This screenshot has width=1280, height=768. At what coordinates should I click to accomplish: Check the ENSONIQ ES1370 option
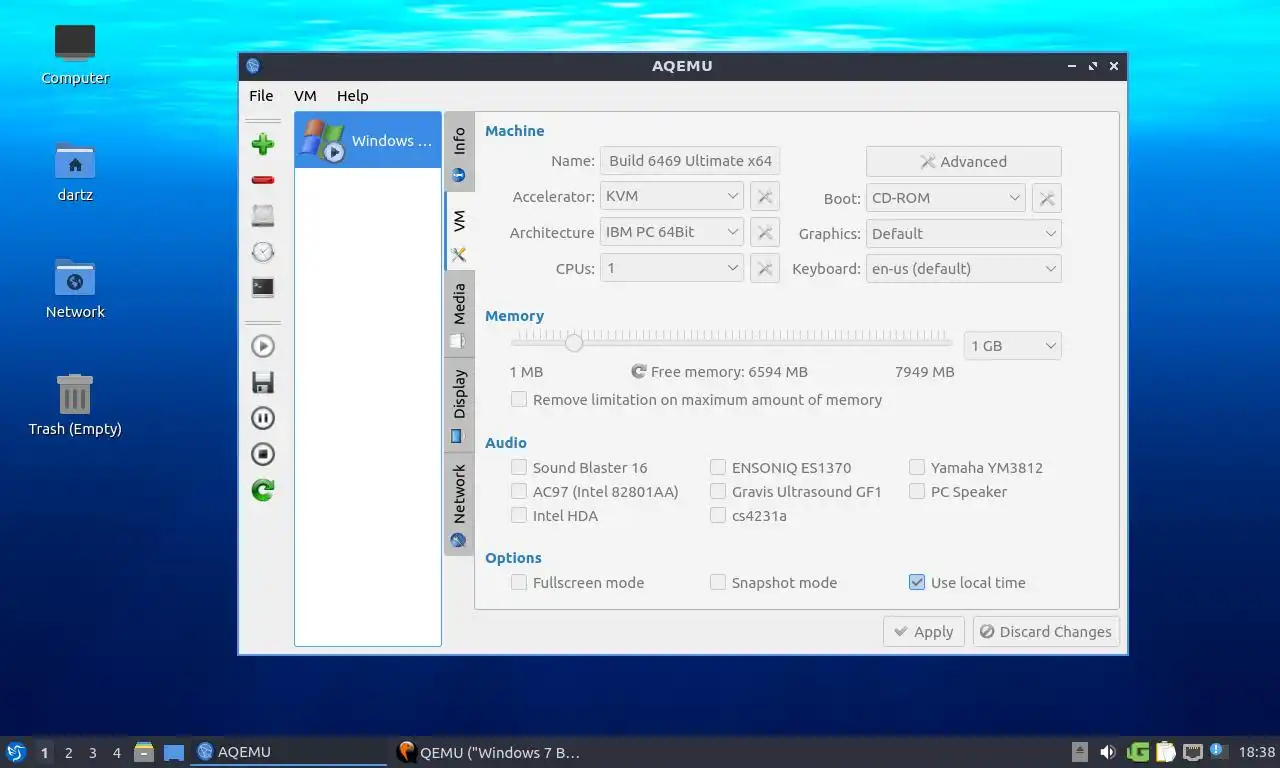(718, 467)
